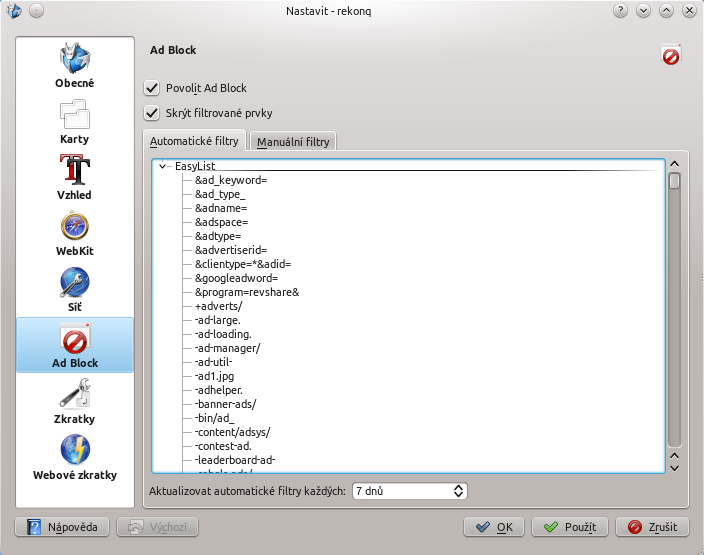Select the -ad-large. filter row

(x=217, y=320)
